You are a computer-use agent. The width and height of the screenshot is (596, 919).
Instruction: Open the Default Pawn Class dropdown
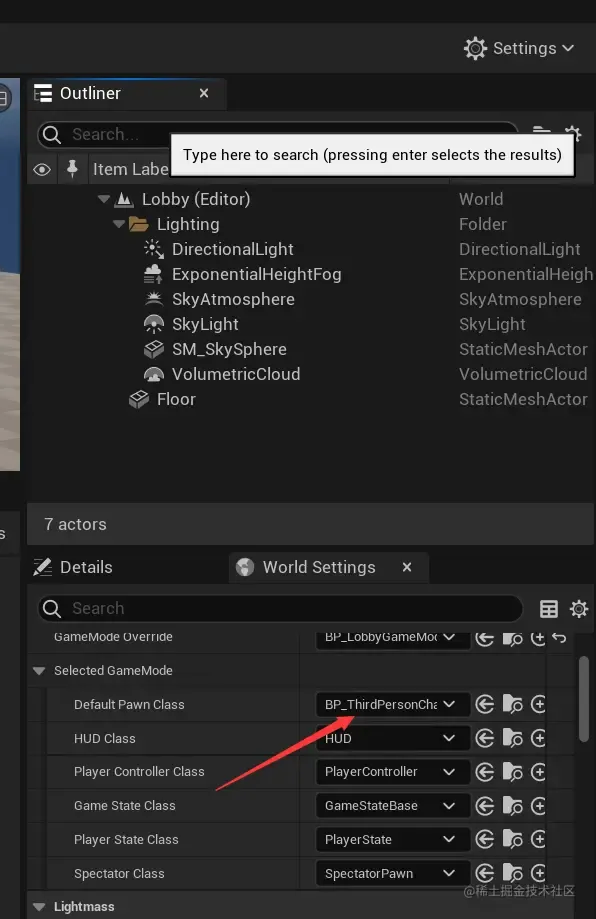click(393, 704)
